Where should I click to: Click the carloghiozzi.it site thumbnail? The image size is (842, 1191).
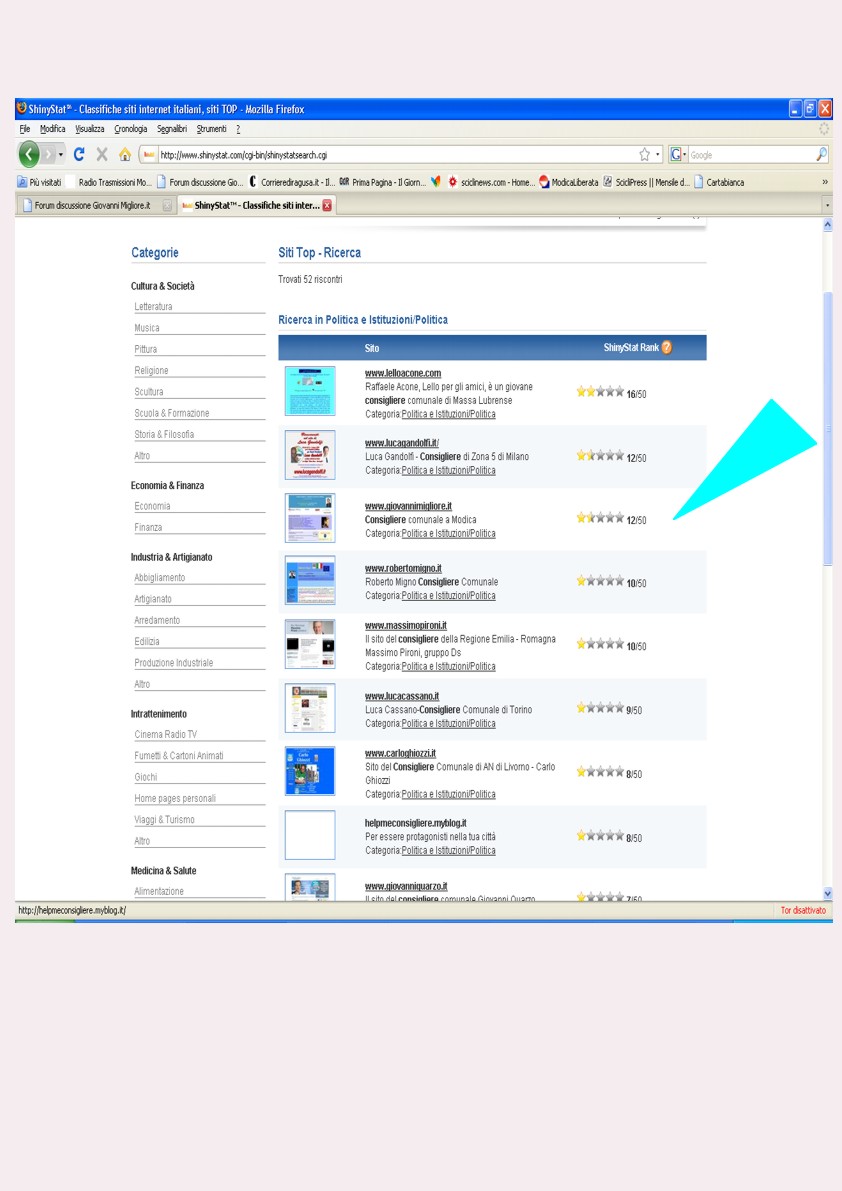310,771
